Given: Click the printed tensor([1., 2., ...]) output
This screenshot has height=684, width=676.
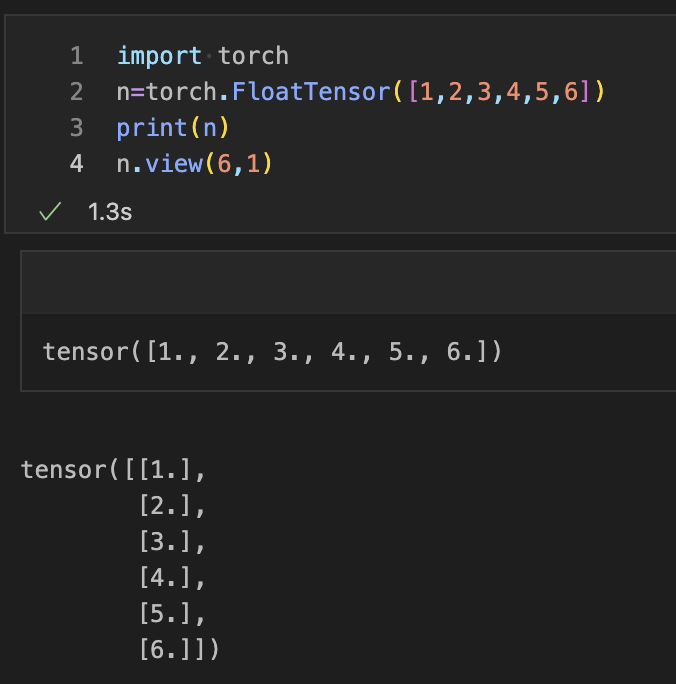Looking at the screenshot, I should [x=272, y=352].
